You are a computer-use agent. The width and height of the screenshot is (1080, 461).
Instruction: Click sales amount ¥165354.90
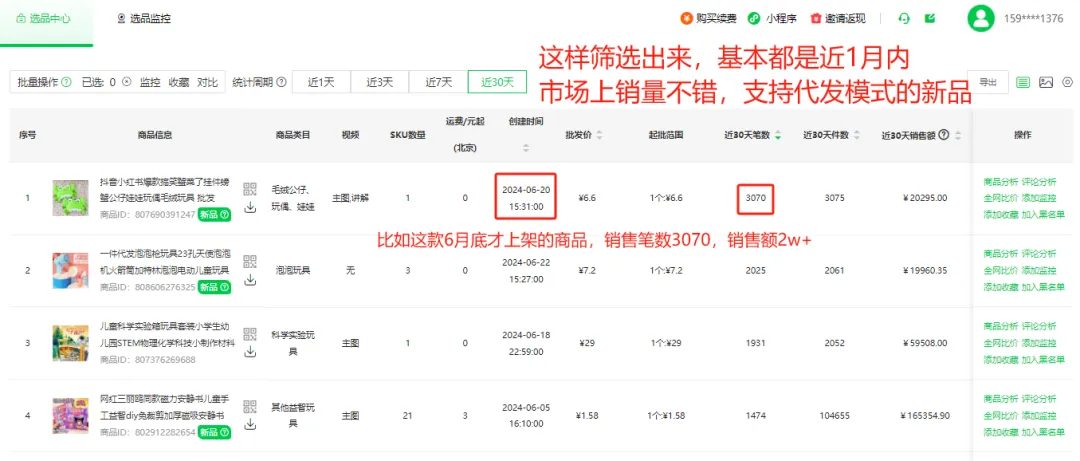pyautogui.click(x=925, y=416)
